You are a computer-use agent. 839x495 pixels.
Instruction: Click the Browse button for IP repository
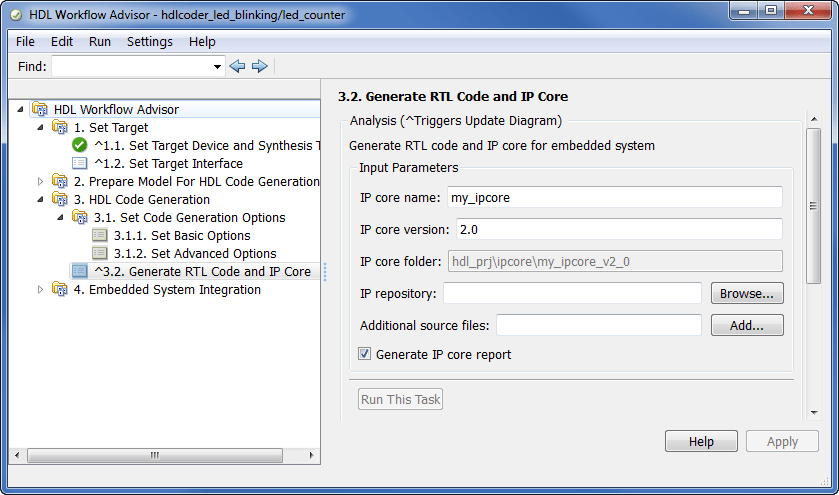(747, 294)
